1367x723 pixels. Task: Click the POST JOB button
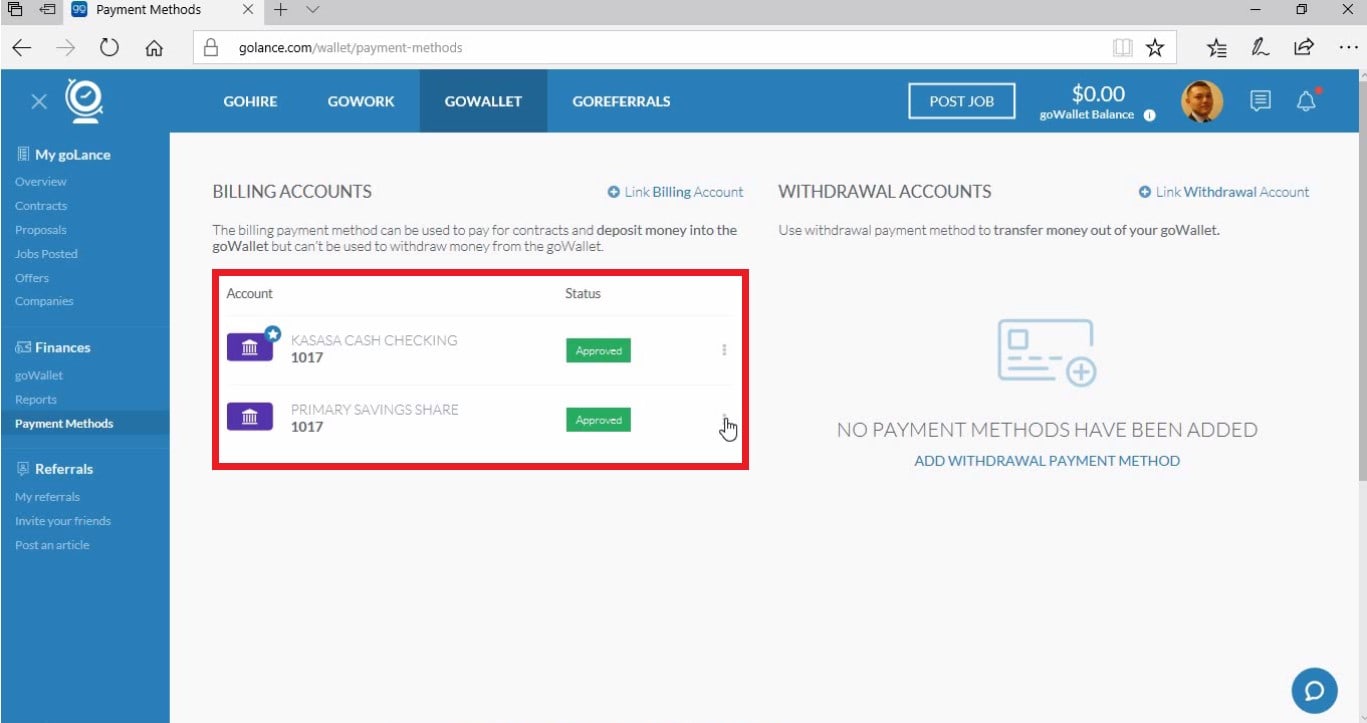[x=961, y=101]
